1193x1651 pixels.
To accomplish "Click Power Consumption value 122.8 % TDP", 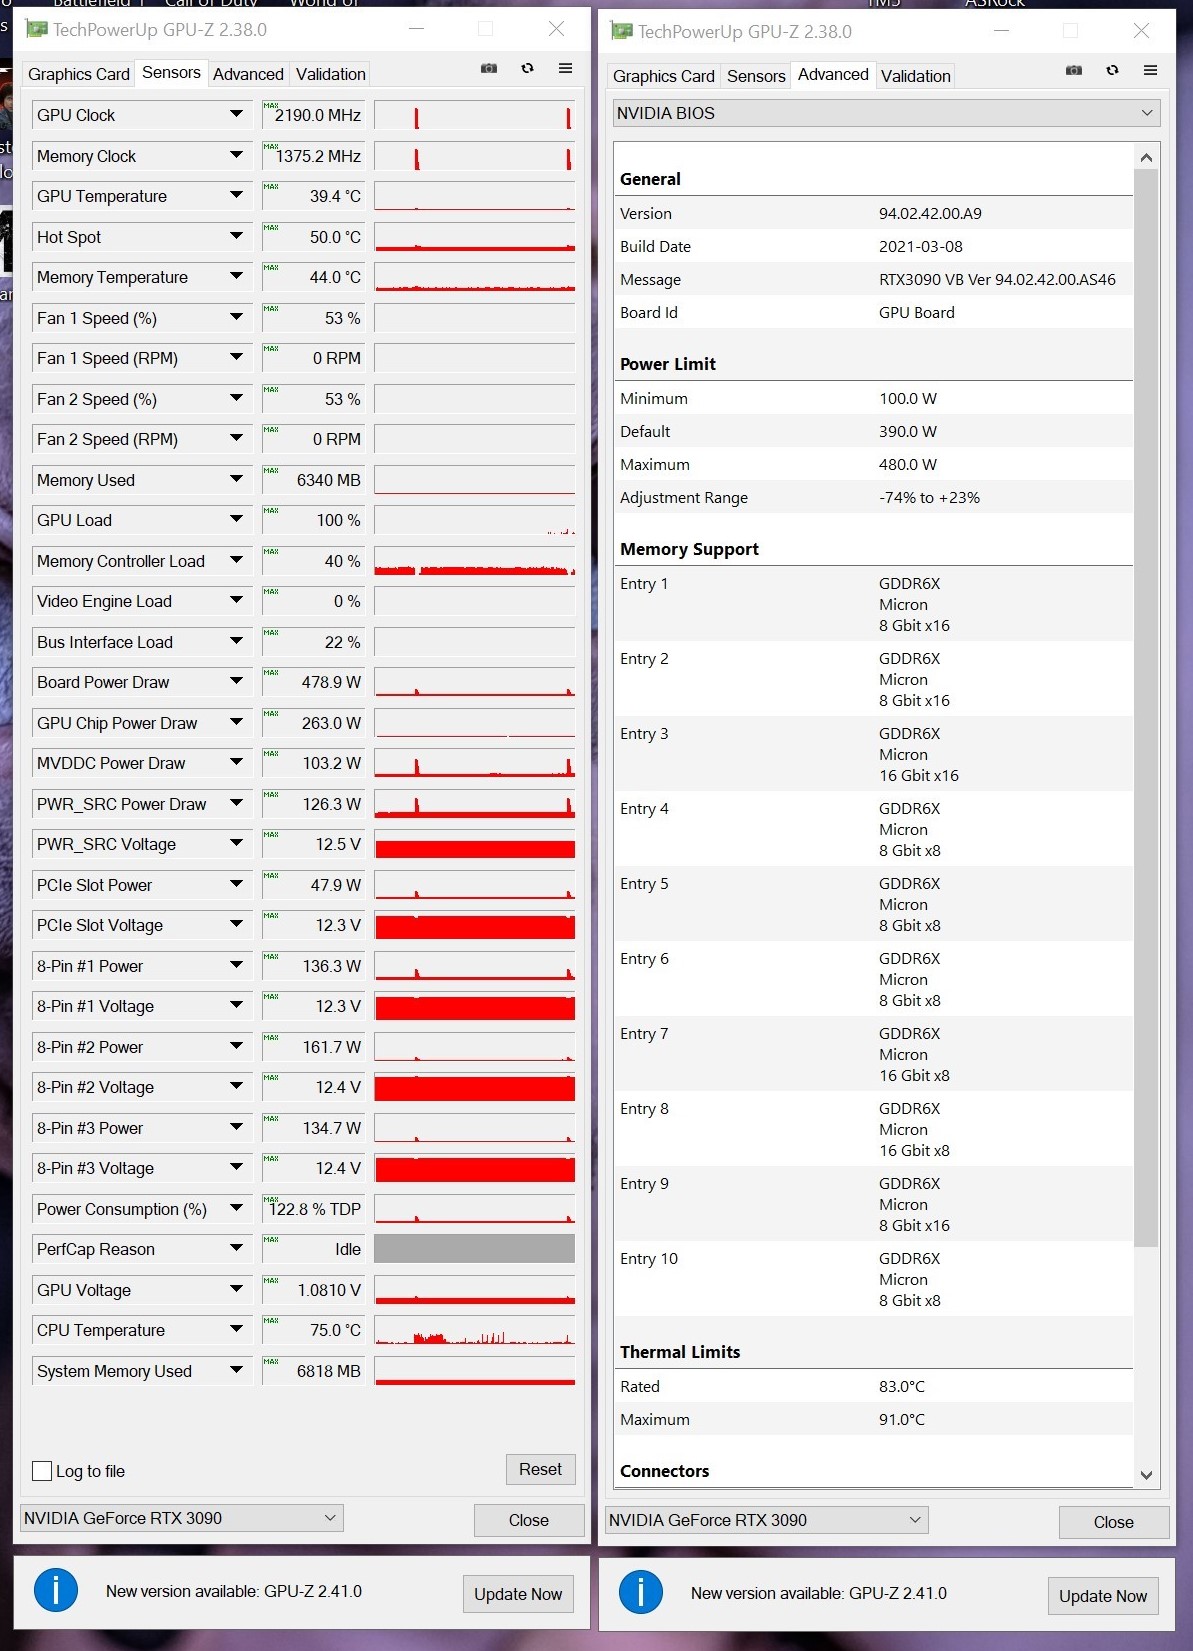I will click(x=315, y=1209).
